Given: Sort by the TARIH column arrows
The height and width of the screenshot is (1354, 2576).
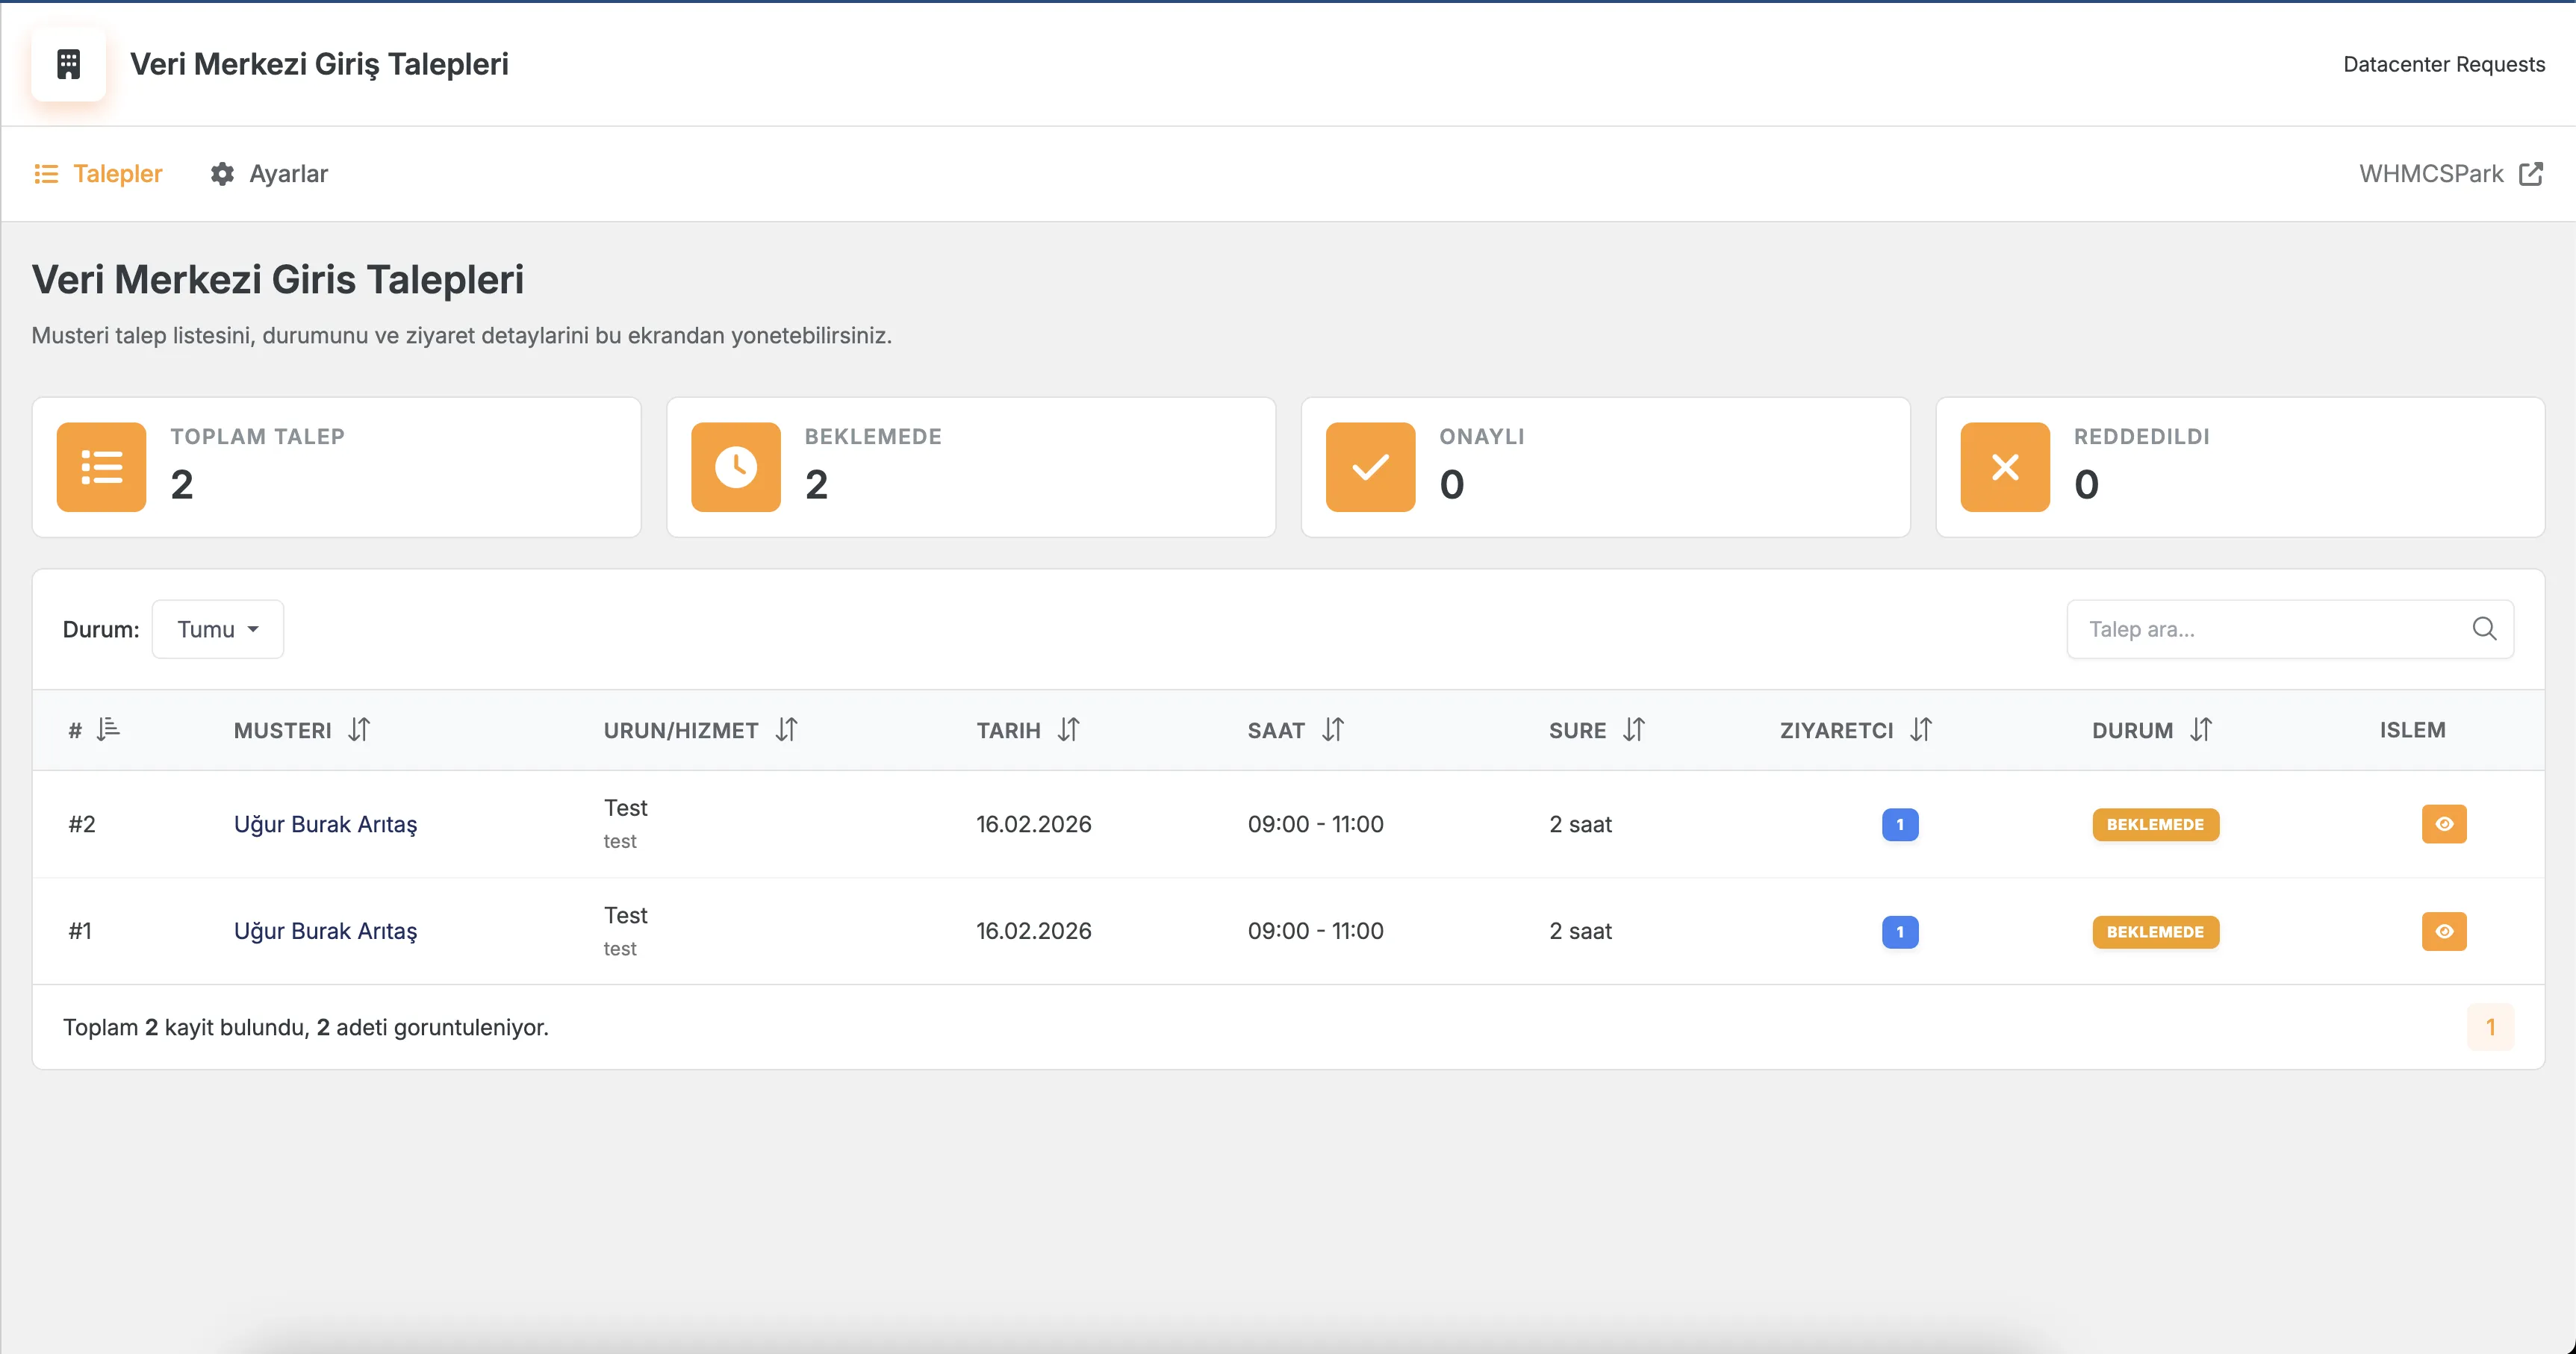Looking at the screenshot, I should (x=1069, y=730).
